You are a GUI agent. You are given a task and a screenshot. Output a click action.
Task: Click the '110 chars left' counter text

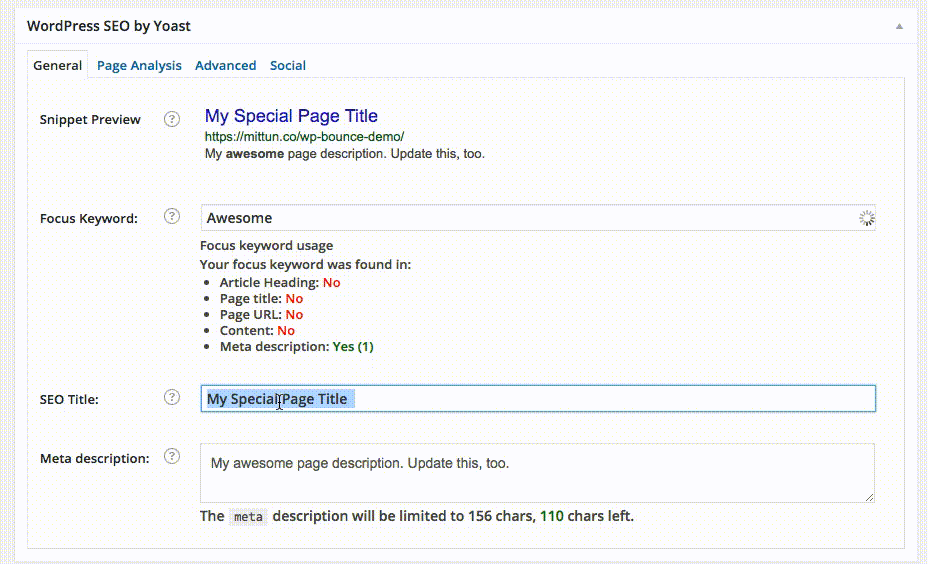587,516
